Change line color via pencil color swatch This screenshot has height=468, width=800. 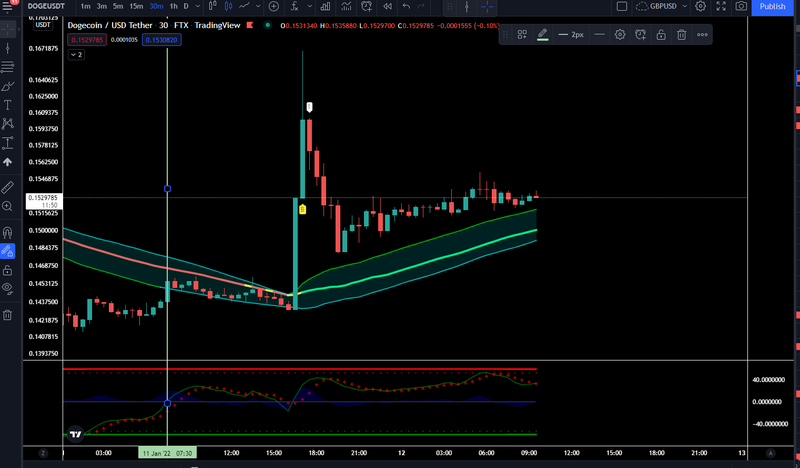click(543, 35)
